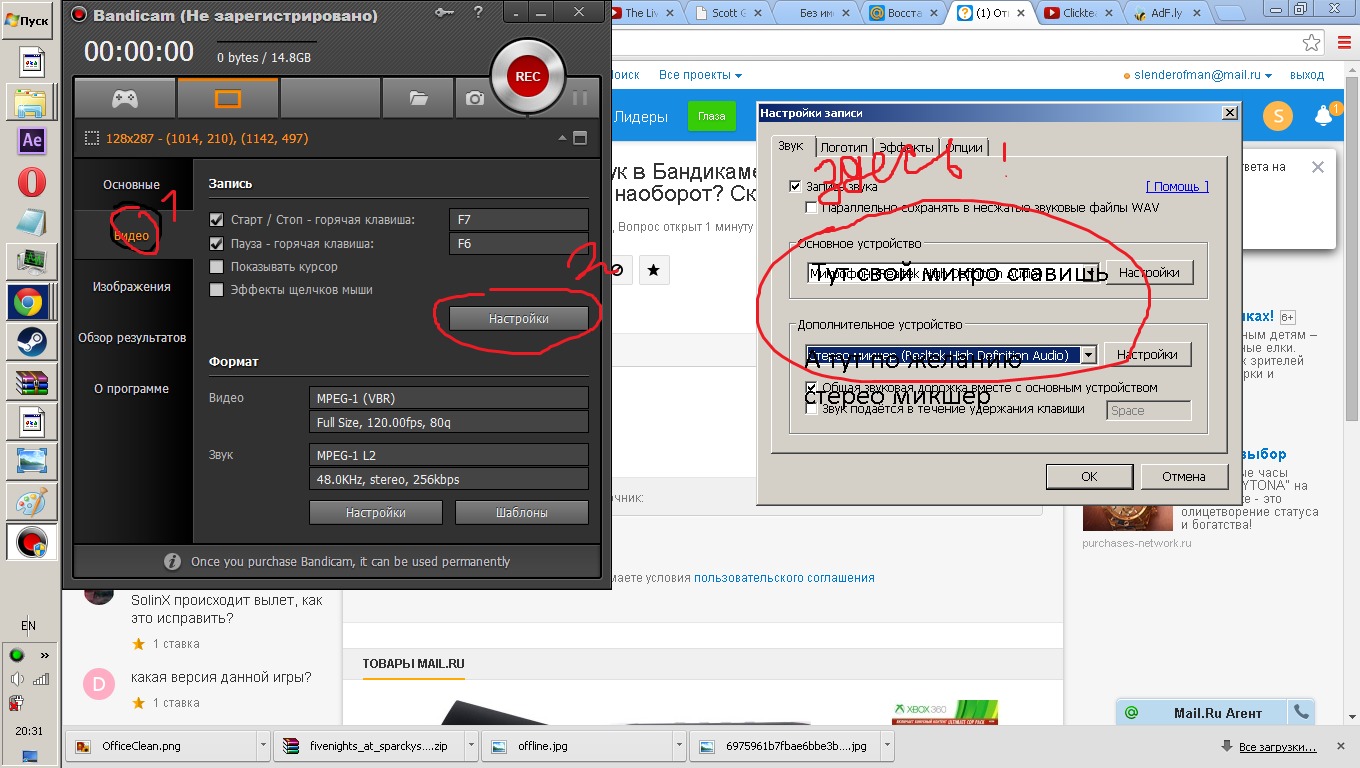Open Основные section in Bandicam sidebar
Screen dimensions: 1360x768
click(x=132, y=185)
